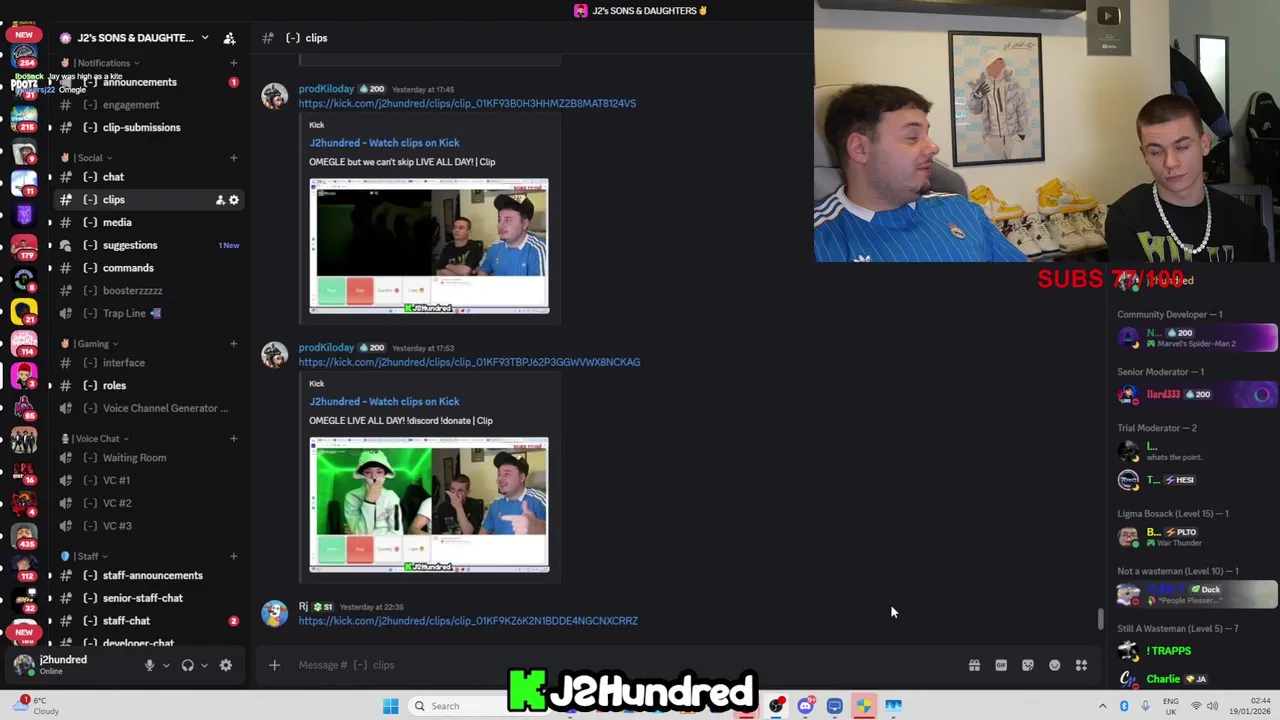
Task: Collapse the Gaming category
Action: [x=92, y=344]
